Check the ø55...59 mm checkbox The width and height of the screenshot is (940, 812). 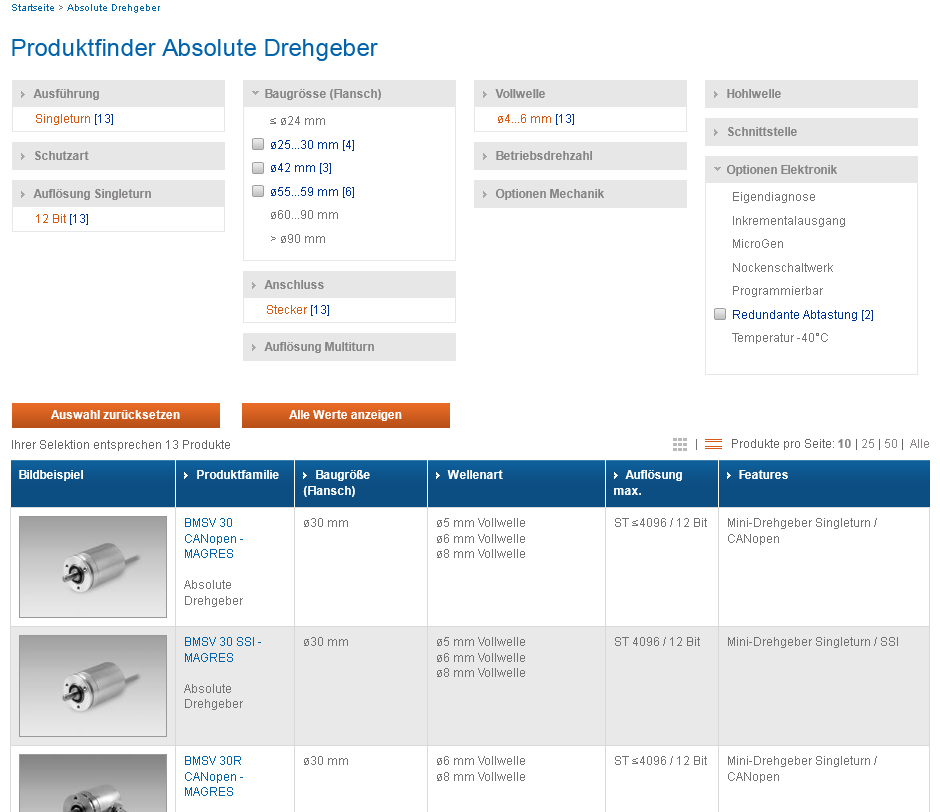point(258,191)
